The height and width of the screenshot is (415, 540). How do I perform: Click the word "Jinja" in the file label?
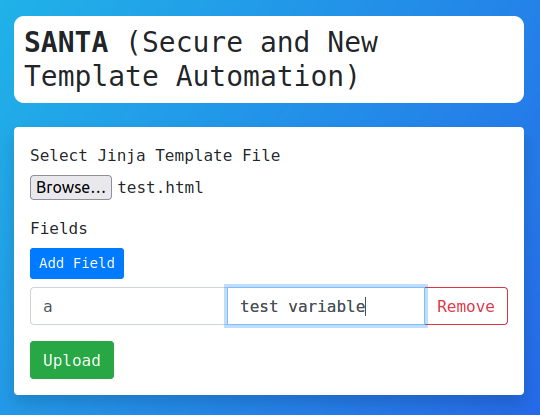[121, 155]
